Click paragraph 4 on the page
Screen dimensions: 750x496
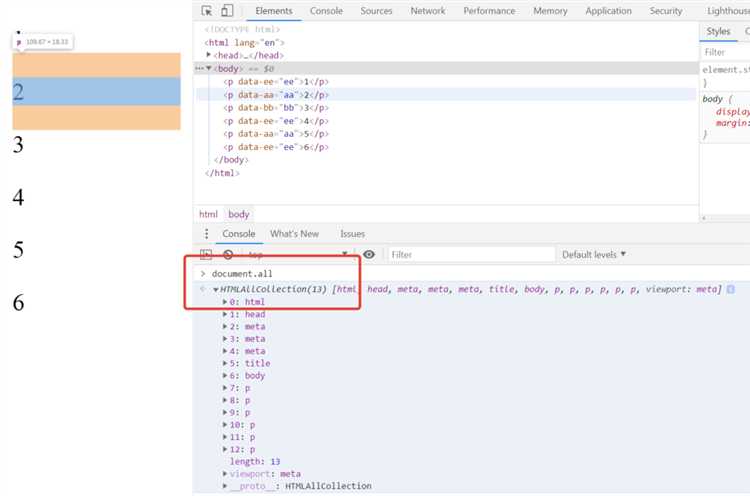coord(18,197)
